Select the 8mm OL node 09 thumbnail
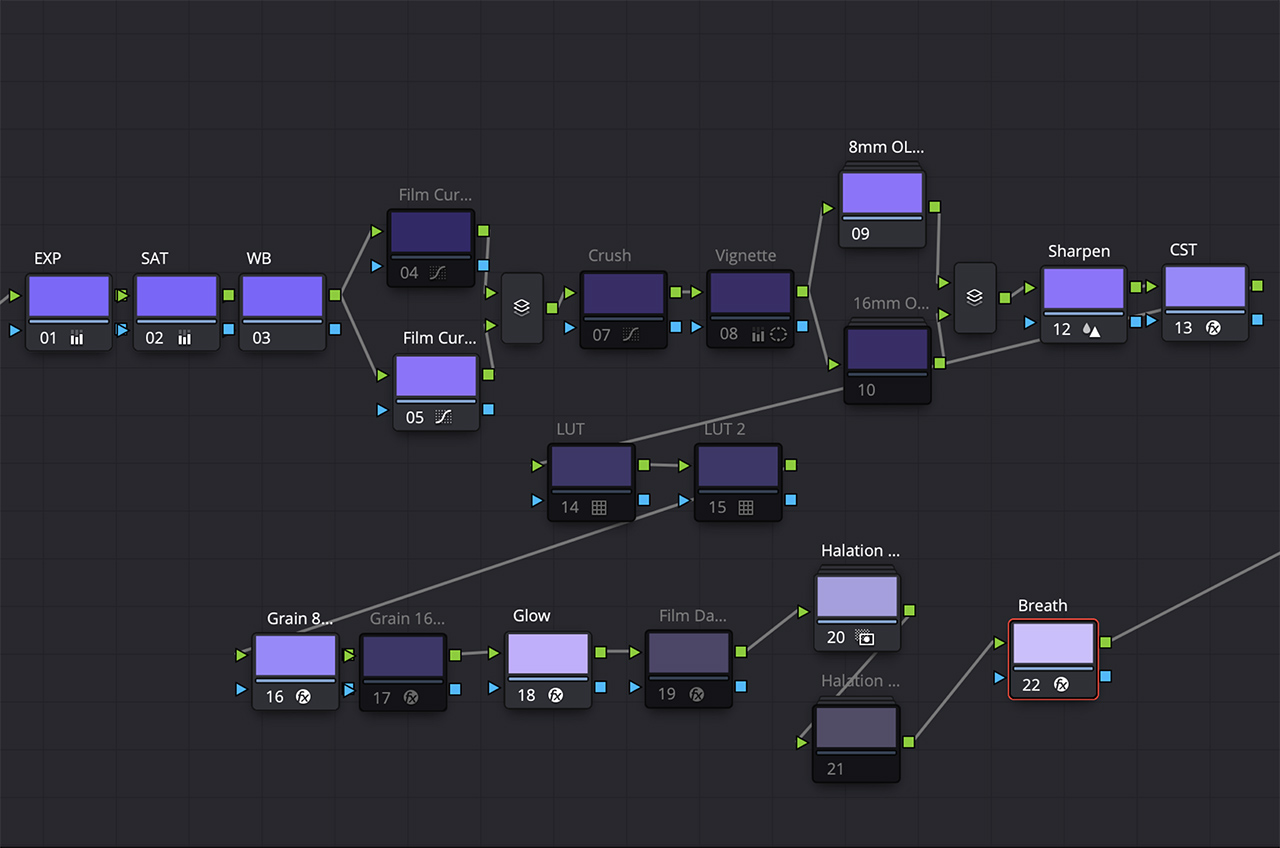 tap(882, 192)
